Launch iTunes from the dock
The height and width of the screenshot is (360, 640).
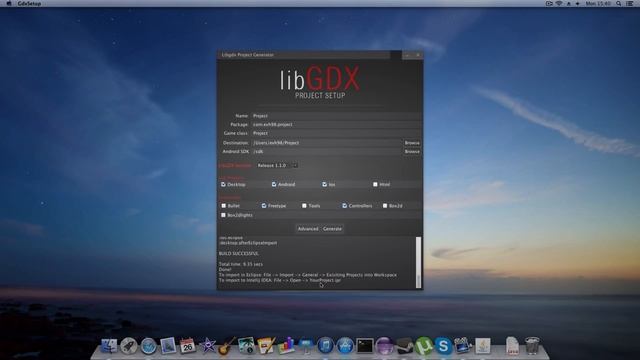coord(325,346)
